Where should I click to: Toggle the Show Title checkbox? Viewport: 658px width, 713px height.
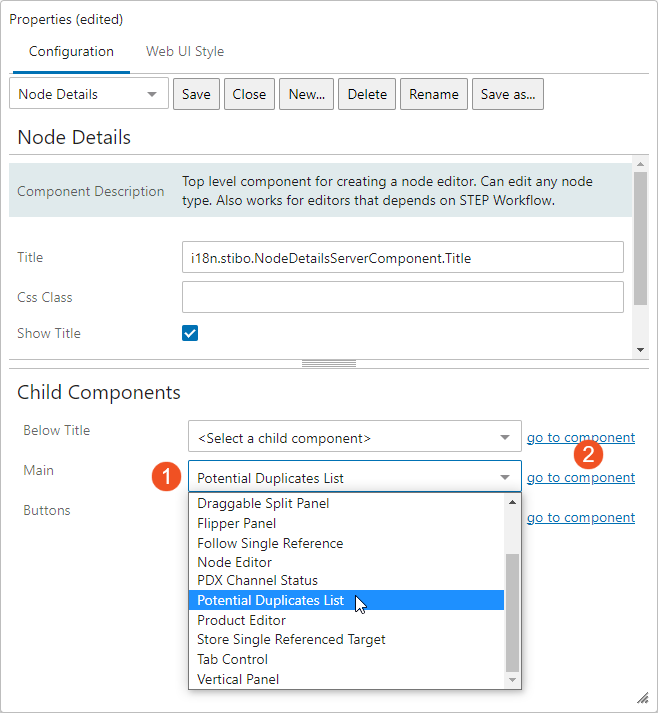(x=190, y=333)
